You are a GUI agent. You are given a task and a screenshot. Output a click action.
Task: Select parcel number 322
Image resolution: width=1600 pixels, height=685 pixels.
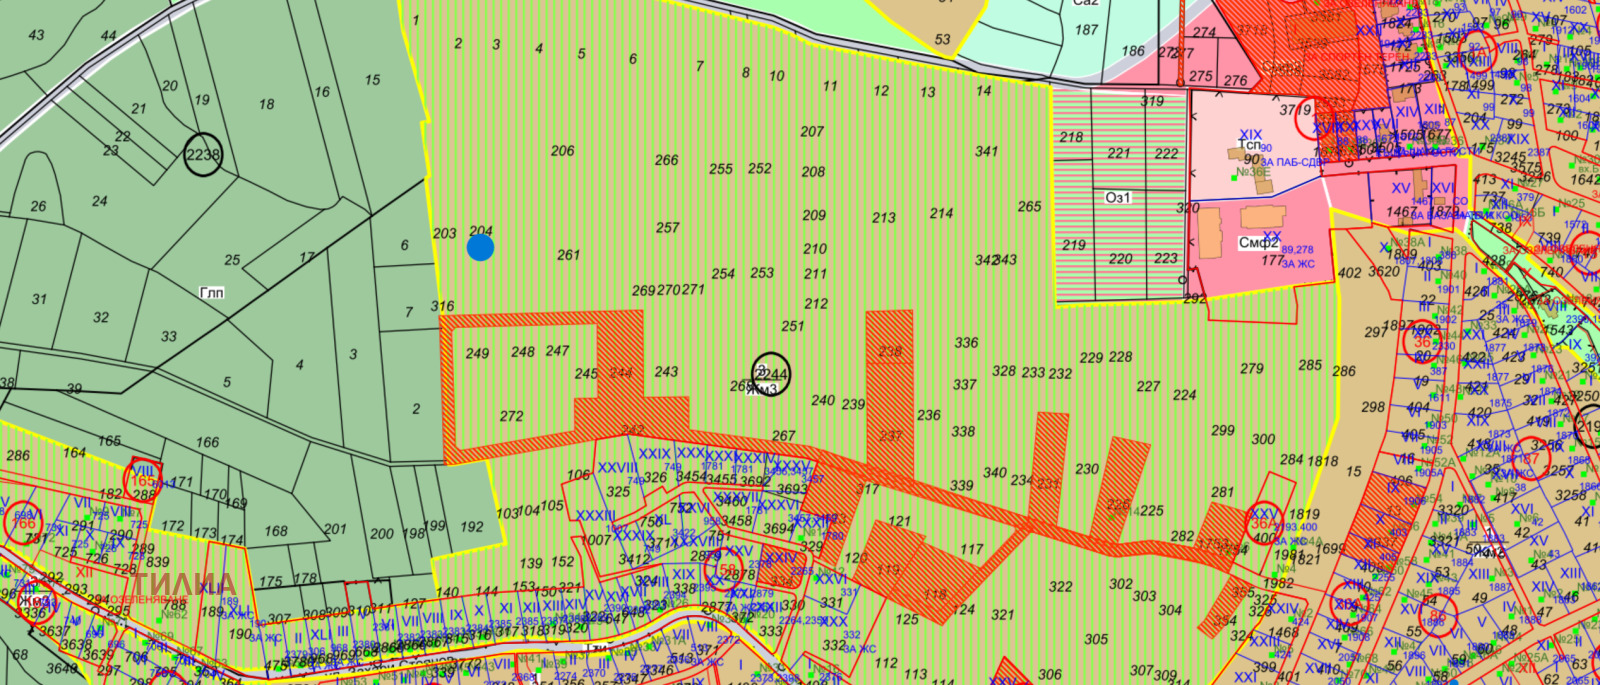(x=1060, y=587)
